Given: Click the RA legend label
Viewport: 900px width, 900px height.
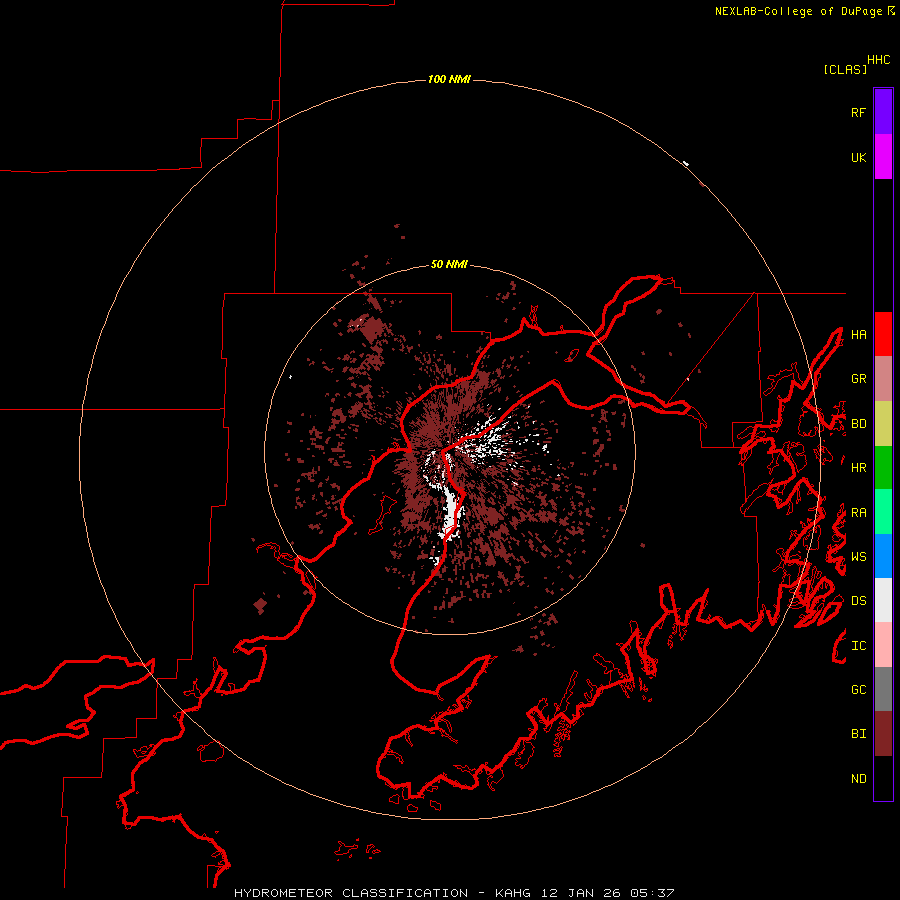Looking at the screenshot, I should (x=858, y=513).
